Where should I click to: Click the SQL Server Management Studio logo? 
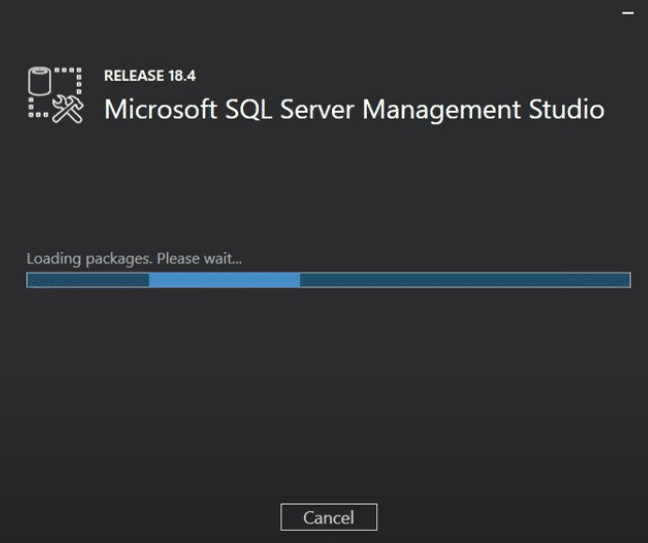tap(53, 97)
